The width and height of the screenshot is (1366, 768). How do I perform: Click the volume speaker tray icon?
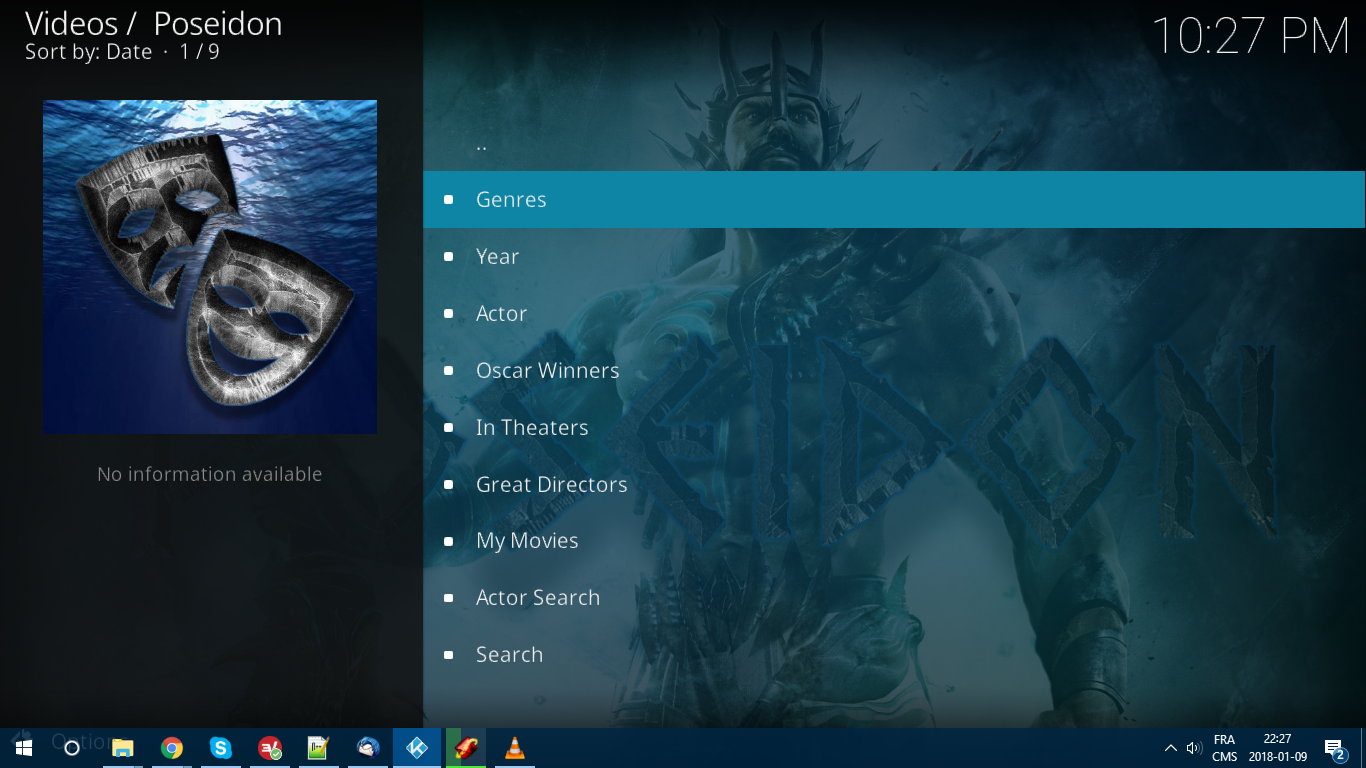pyautogui.click(x=1194, y=748)
